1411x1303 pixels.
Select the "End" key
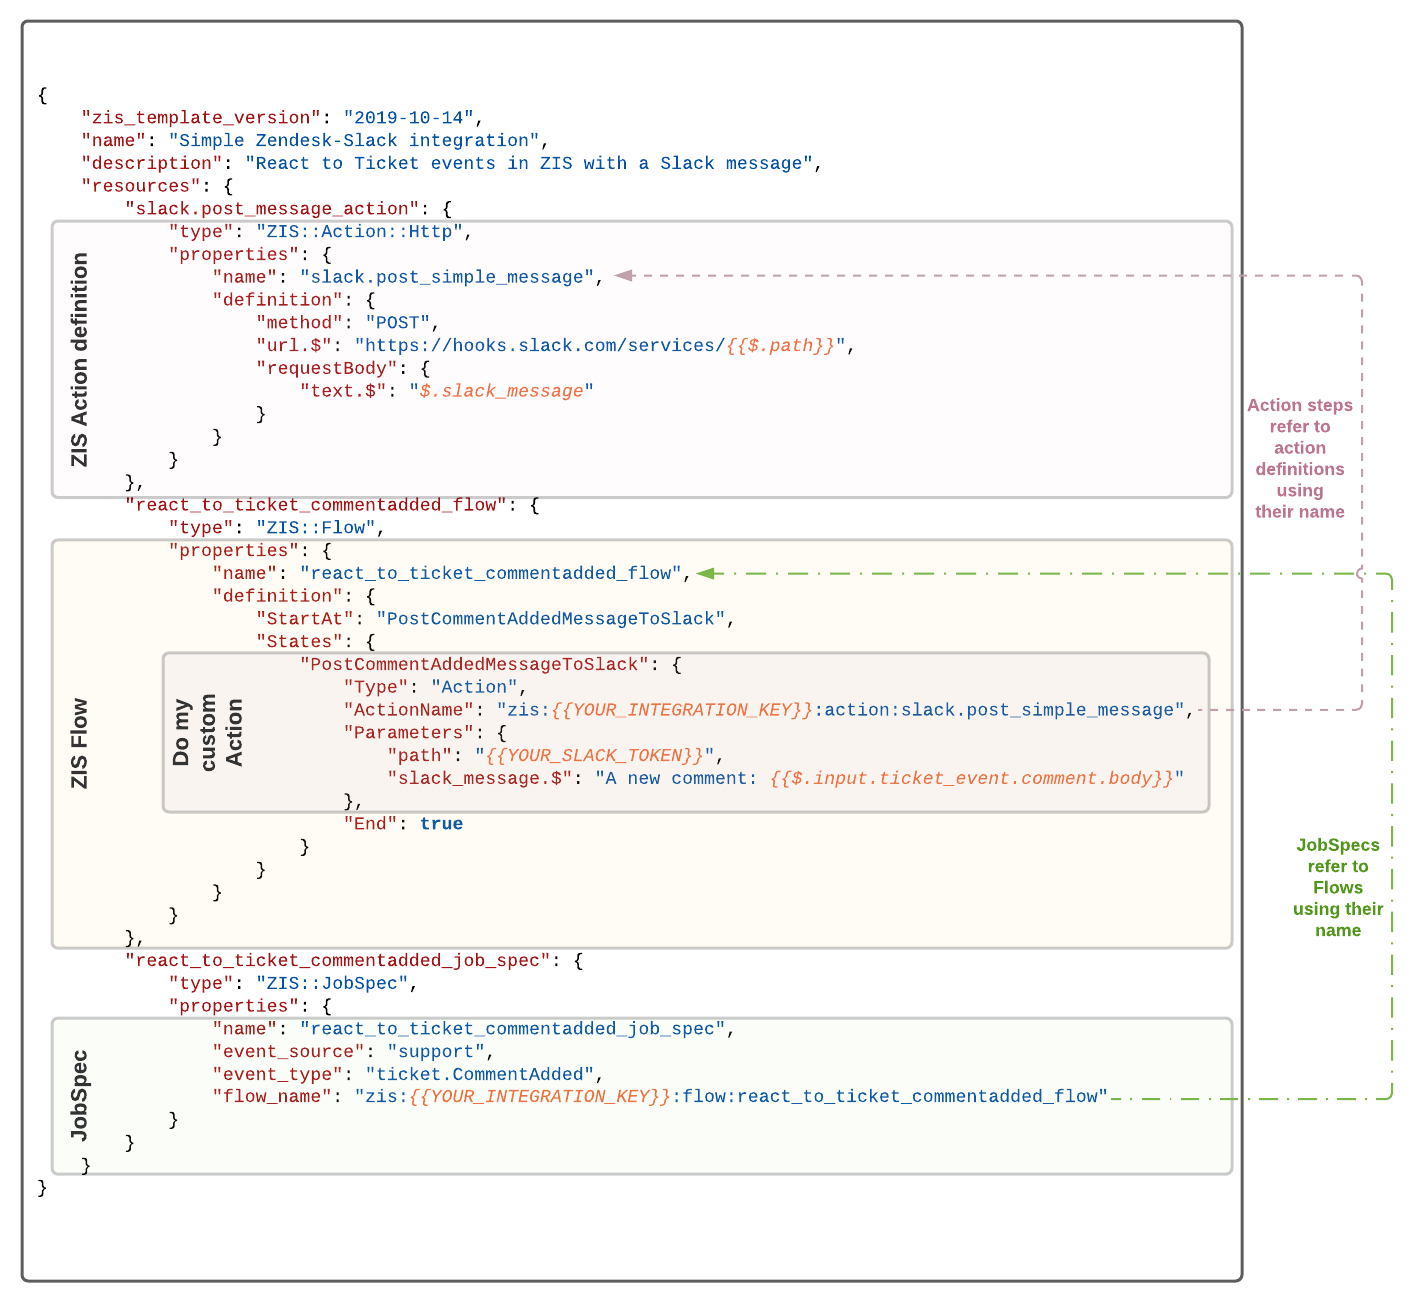click(x=370, y=824)
